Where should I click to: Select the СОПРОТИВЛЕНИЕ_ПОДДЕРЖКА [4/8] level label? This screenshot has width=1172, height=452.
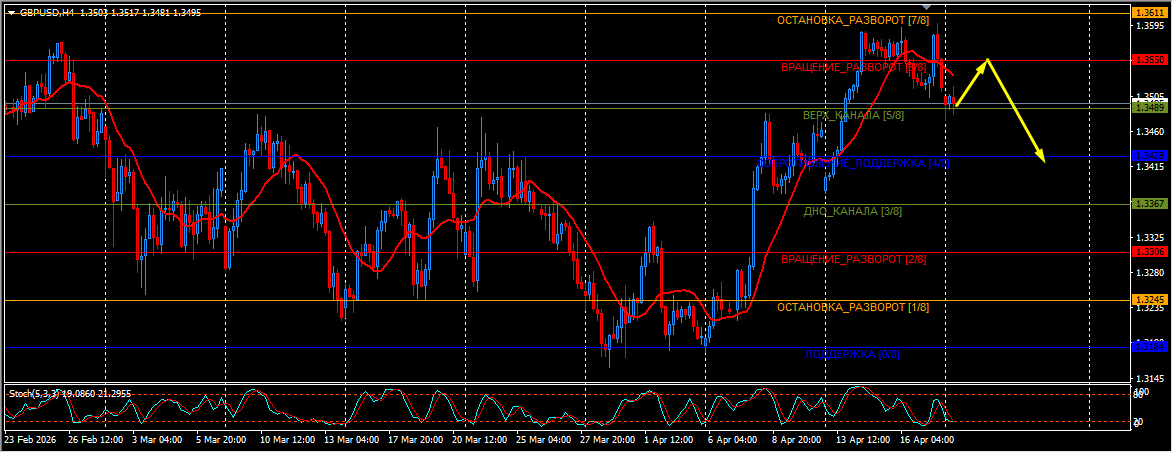tap(854, 163)
